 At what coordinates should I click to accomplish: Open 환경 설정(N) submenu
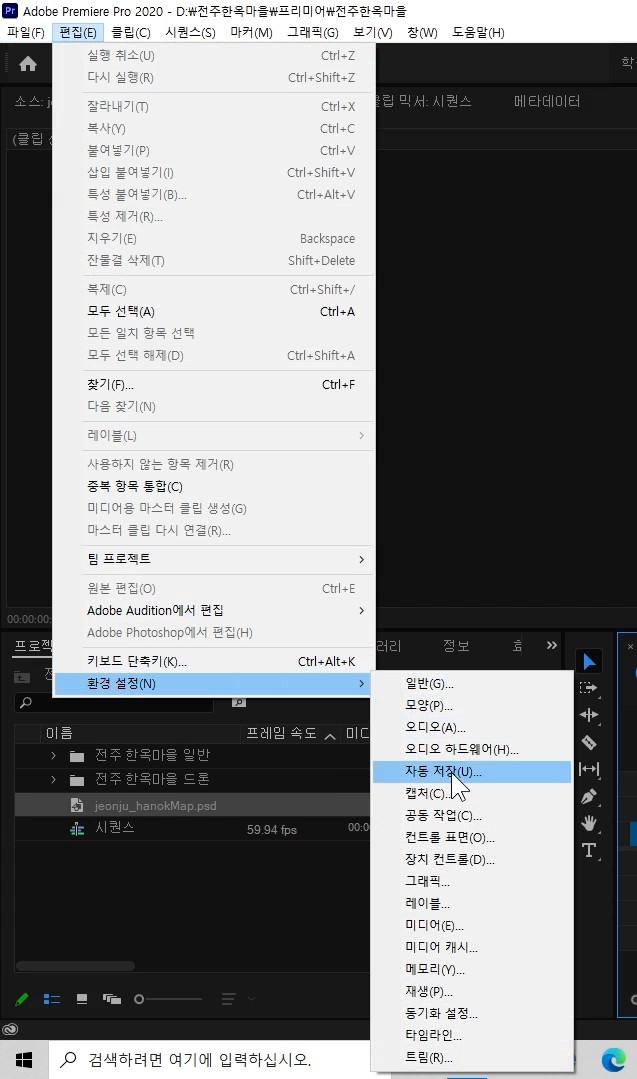coord(214,683)
